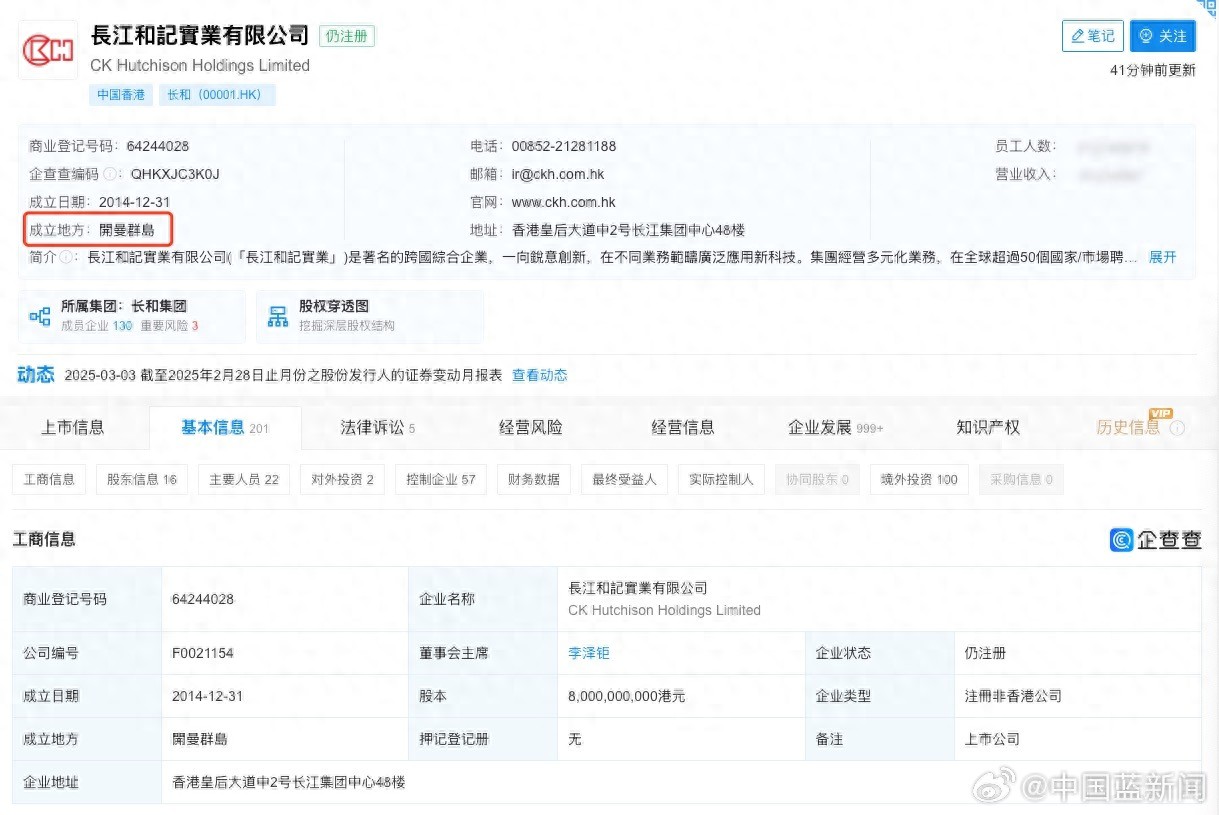Click the info icon beside 企查查编码
Viewport: 1219px width, 815px height.
[111, 174]
